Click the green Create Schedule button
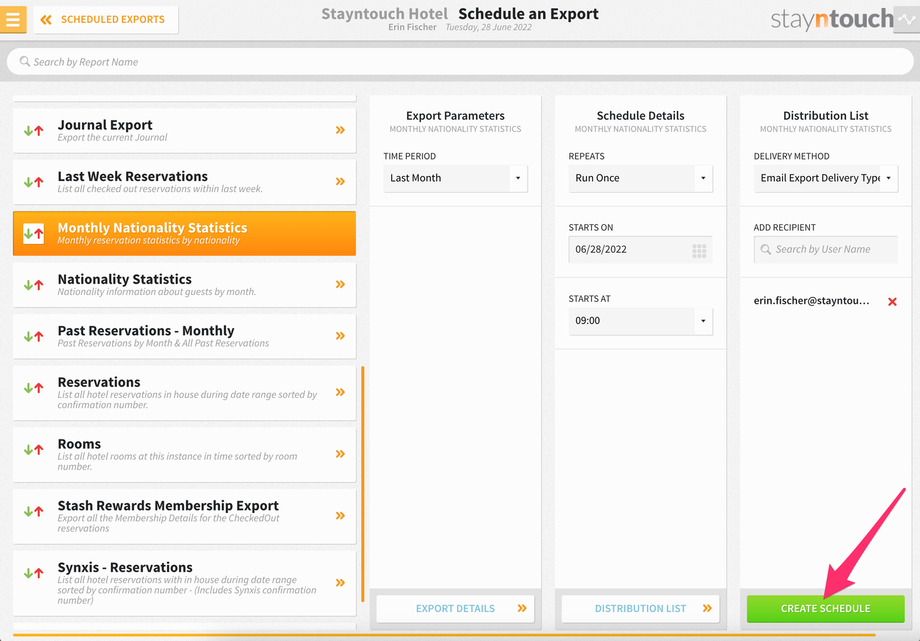This screenshot has width=920, height=641. [x=826, y=609]
